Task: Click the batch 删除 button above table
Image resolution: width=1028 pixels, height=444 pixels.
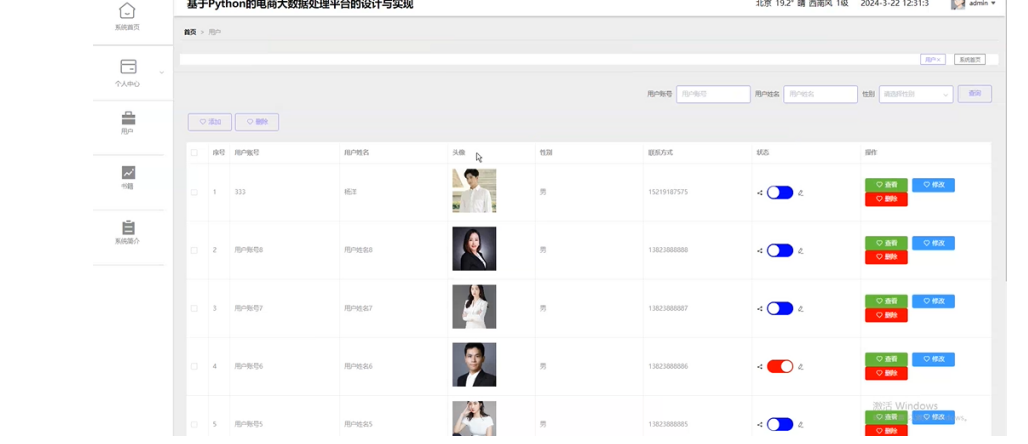Action: (257, 122)
